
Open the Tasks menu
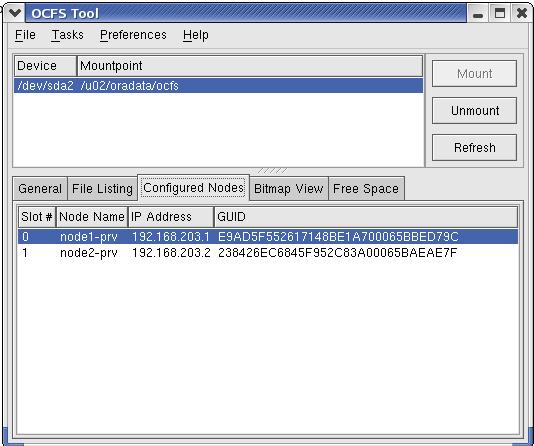tap(67, 35)
